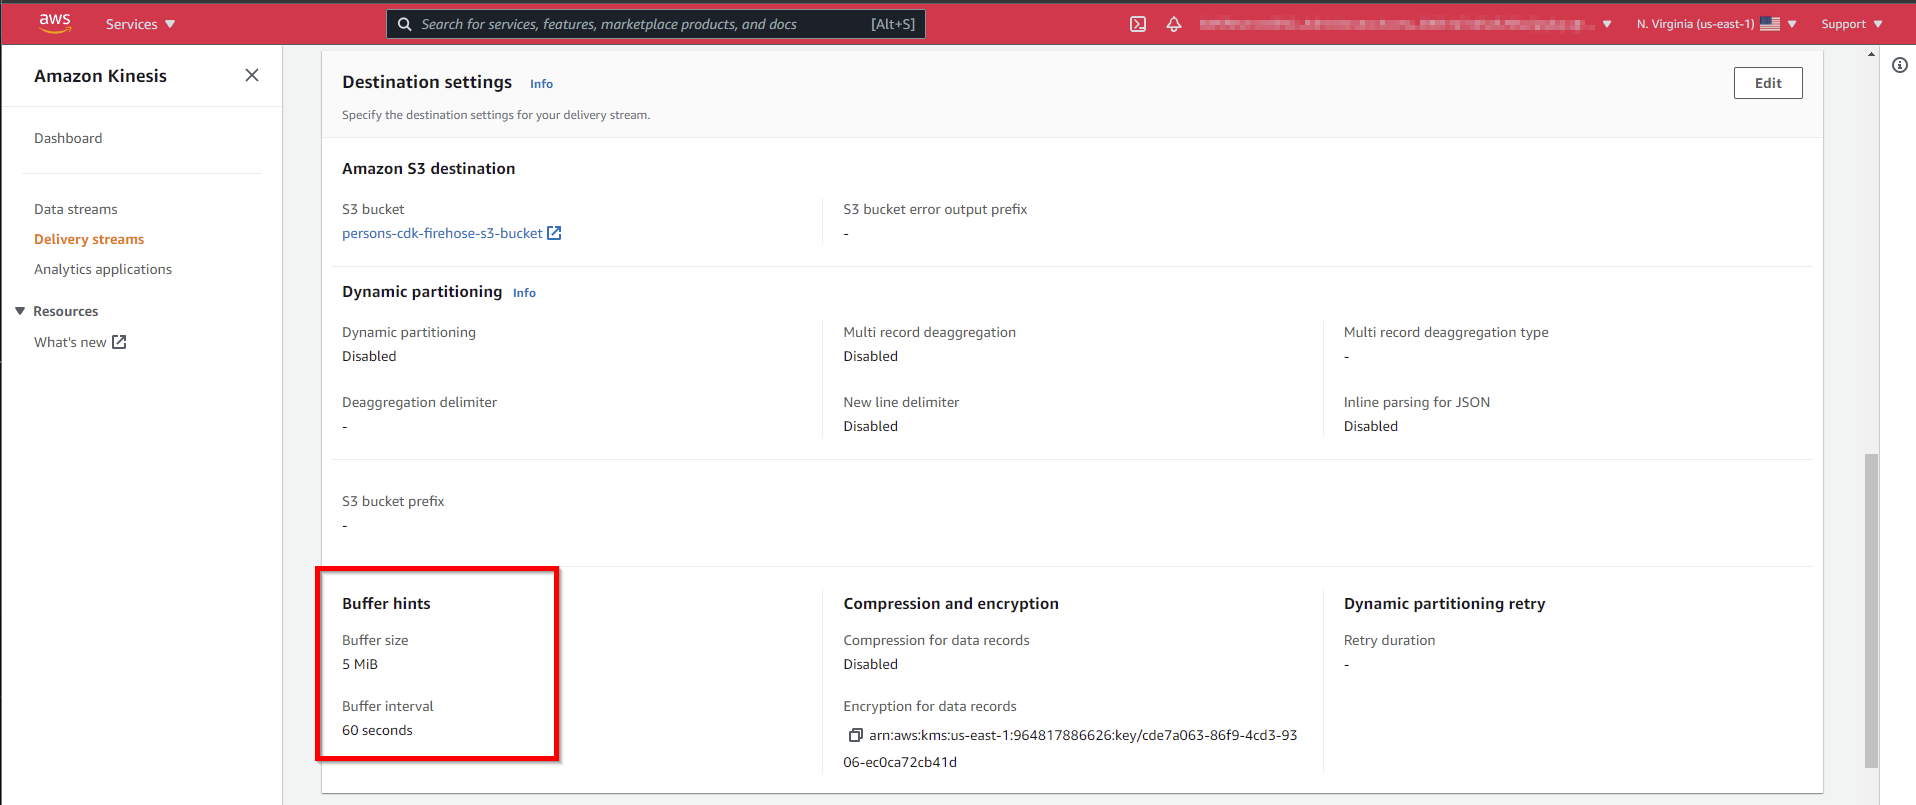Open the notifications bell icon
Screen dimensions: 1916x805
[x=1174, y=24]
